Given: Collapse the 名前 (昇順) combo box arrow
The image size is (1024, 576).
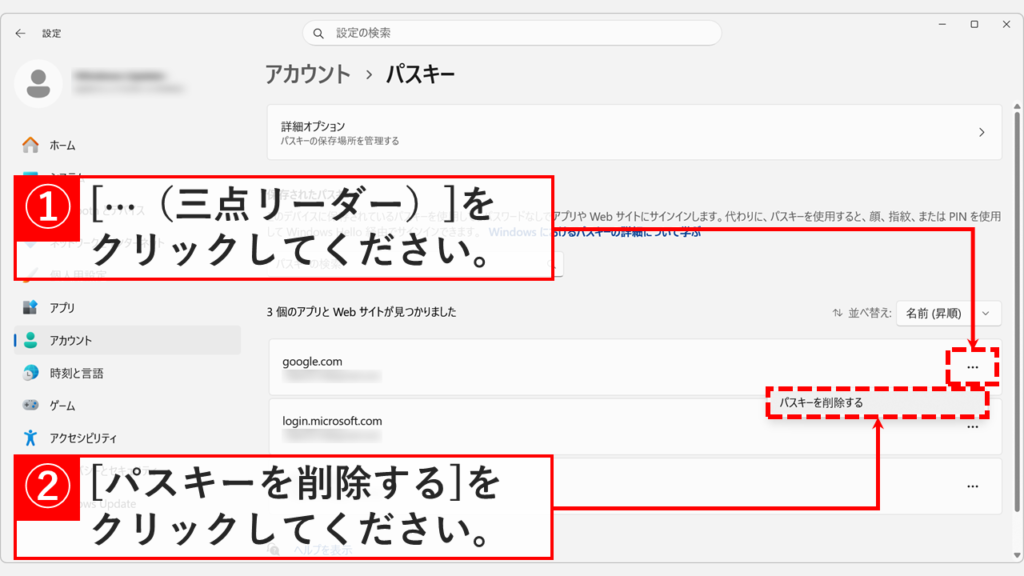Looking at the screenshot, I should coord(988,313).
